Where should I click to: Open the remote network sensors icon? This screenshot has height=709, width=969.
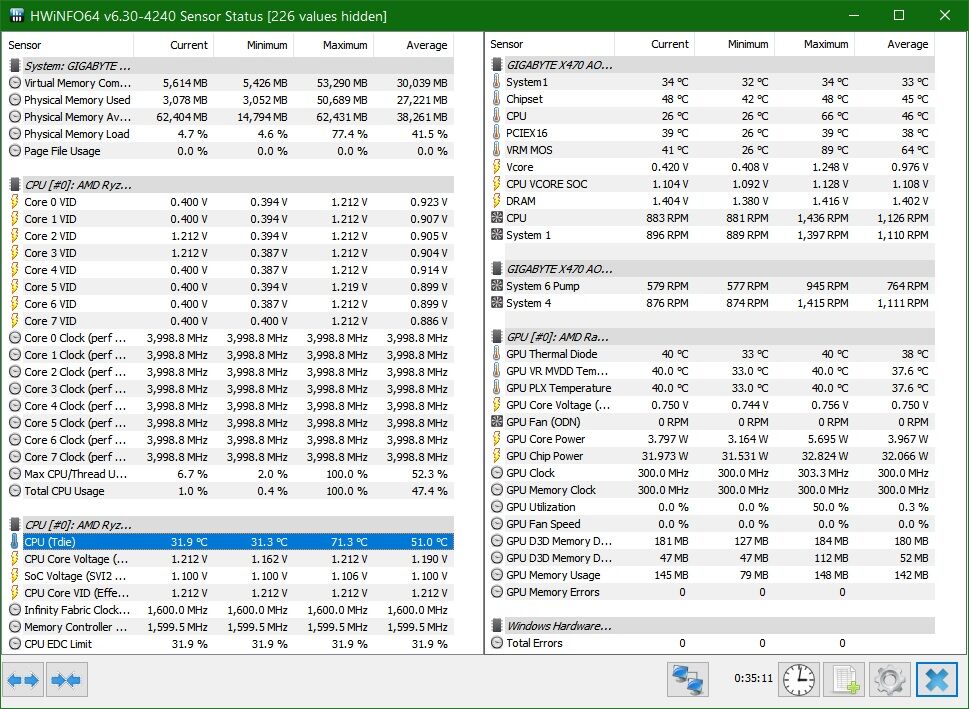pyautogui.click(x=688, y=679)
